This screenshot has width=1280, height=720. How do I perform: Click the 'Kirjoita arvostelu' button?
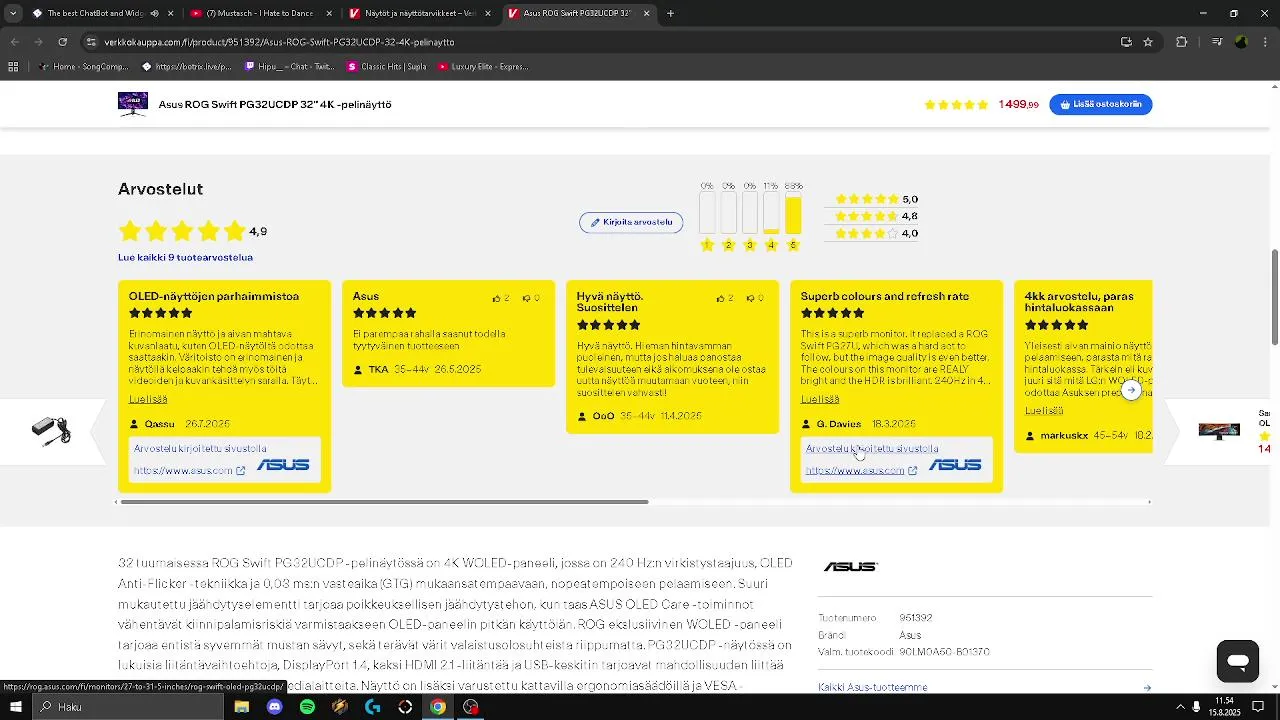(x=631, y=222)
